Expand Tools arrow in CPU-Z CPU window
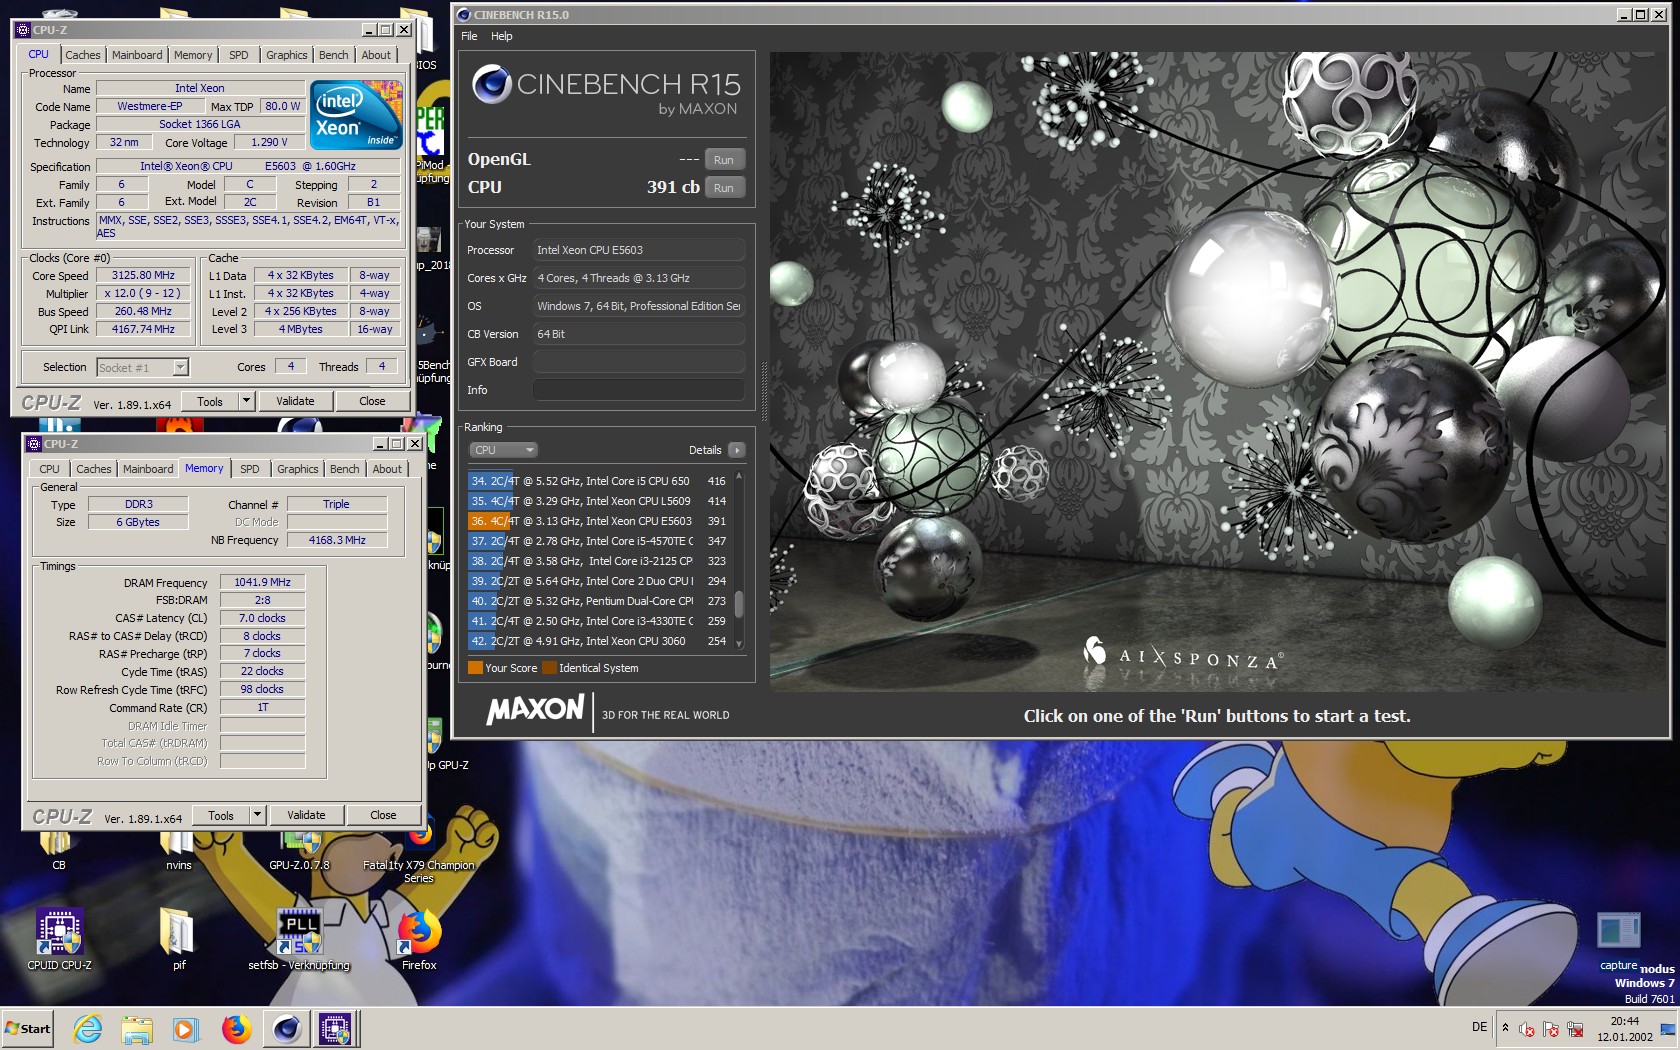Viewport: 1680px width, 1050px height. 246,401
